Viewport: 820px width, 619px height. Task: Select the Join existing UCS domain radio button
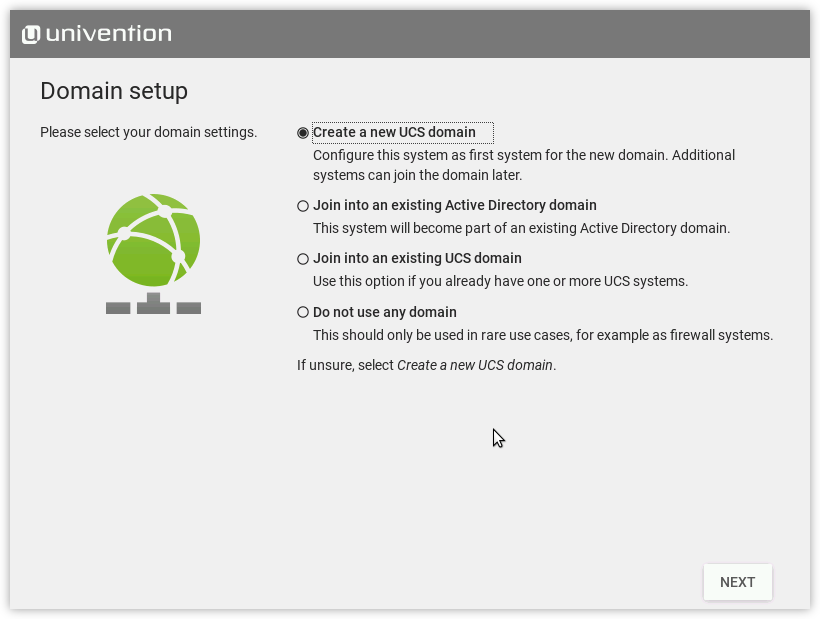303,259
